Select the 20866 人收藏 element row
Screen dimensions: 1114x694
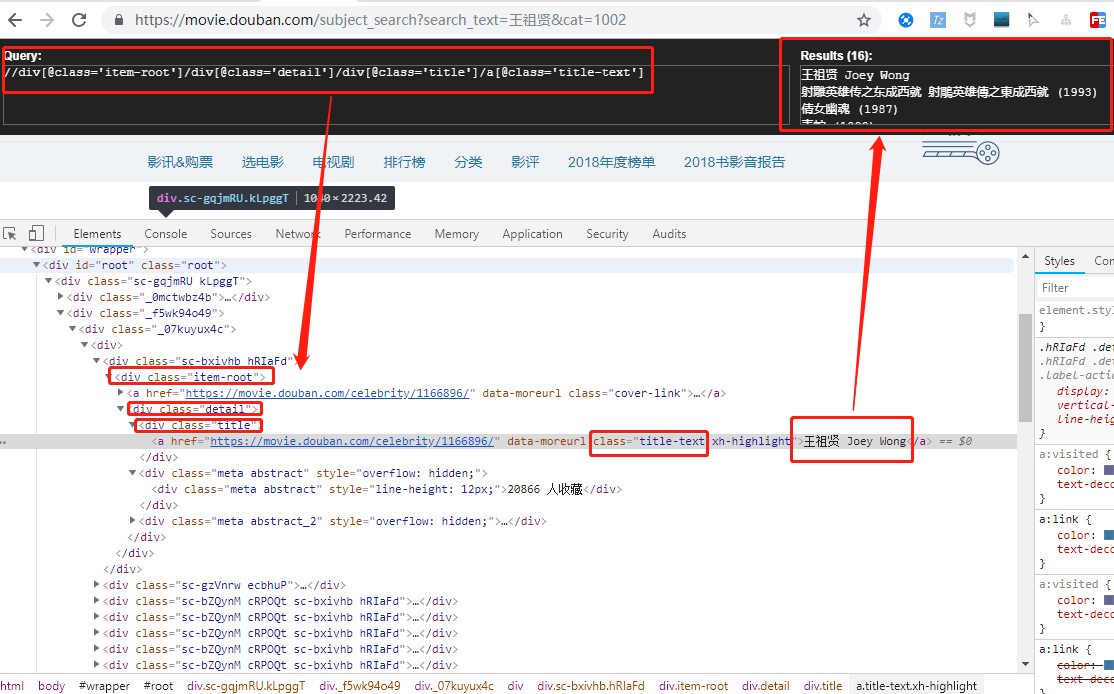tap(386, 489)
